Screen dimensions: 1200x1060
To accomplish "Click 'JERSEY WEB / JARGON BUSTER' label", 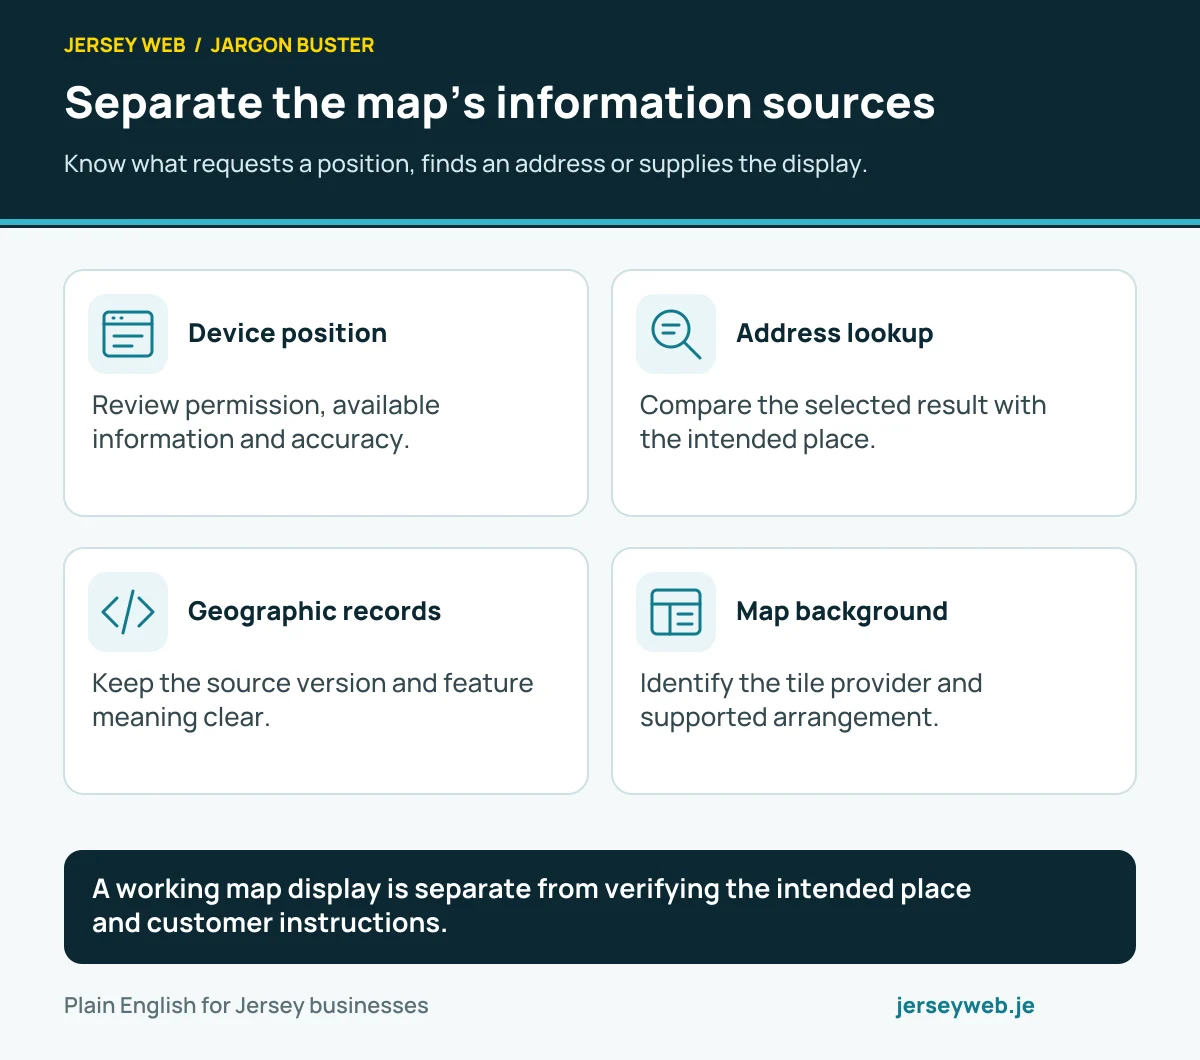I will pyautogui.click(x=219, y=45).
